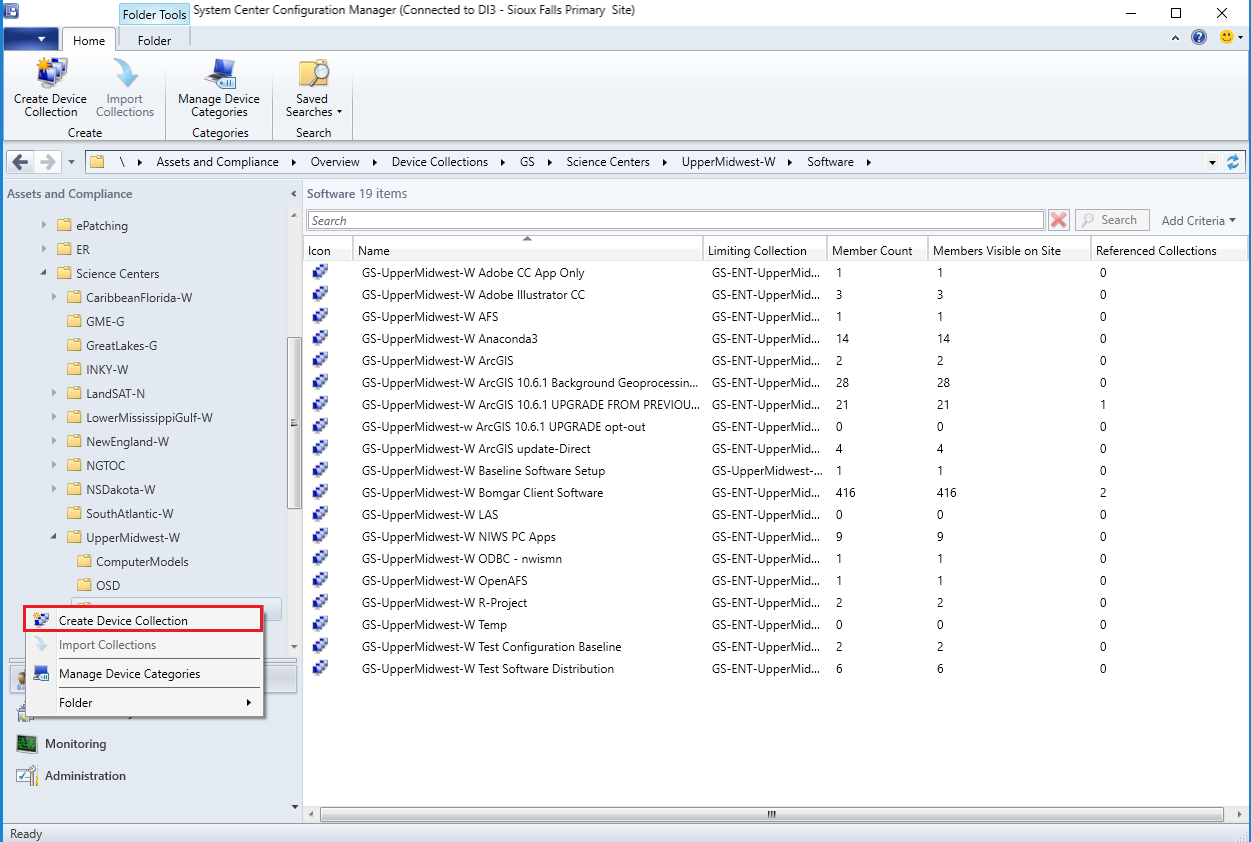This screenshot has width=1251, height=842.
Task: Select GS-UpperMidwest-W OpenAFS collection
Action: point(776,580)
